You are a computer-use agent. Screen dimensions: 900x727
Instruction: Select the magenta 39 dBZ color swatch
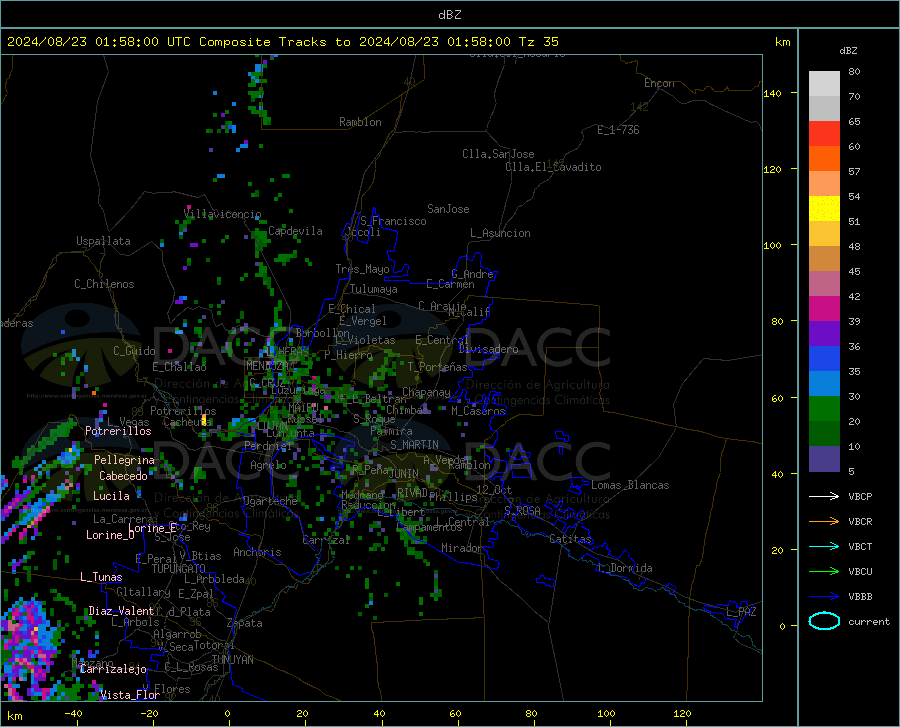(x=824, y=309)
